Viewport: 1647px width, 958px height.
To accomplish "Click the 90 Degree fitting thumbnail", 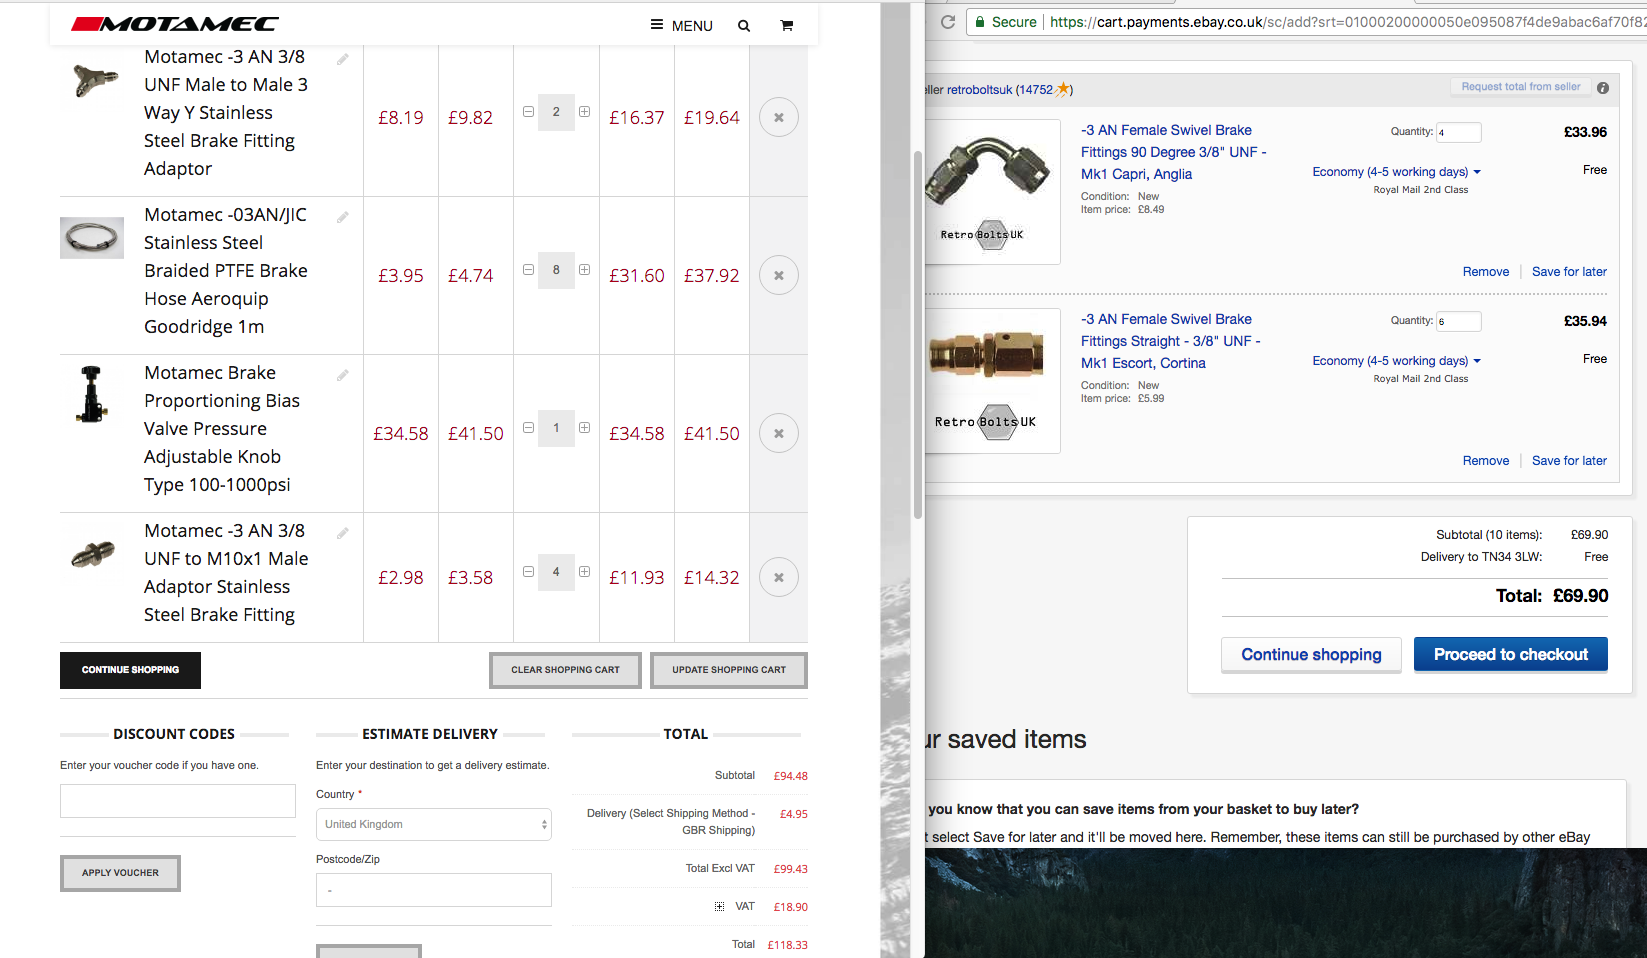I will click(991, 191).
